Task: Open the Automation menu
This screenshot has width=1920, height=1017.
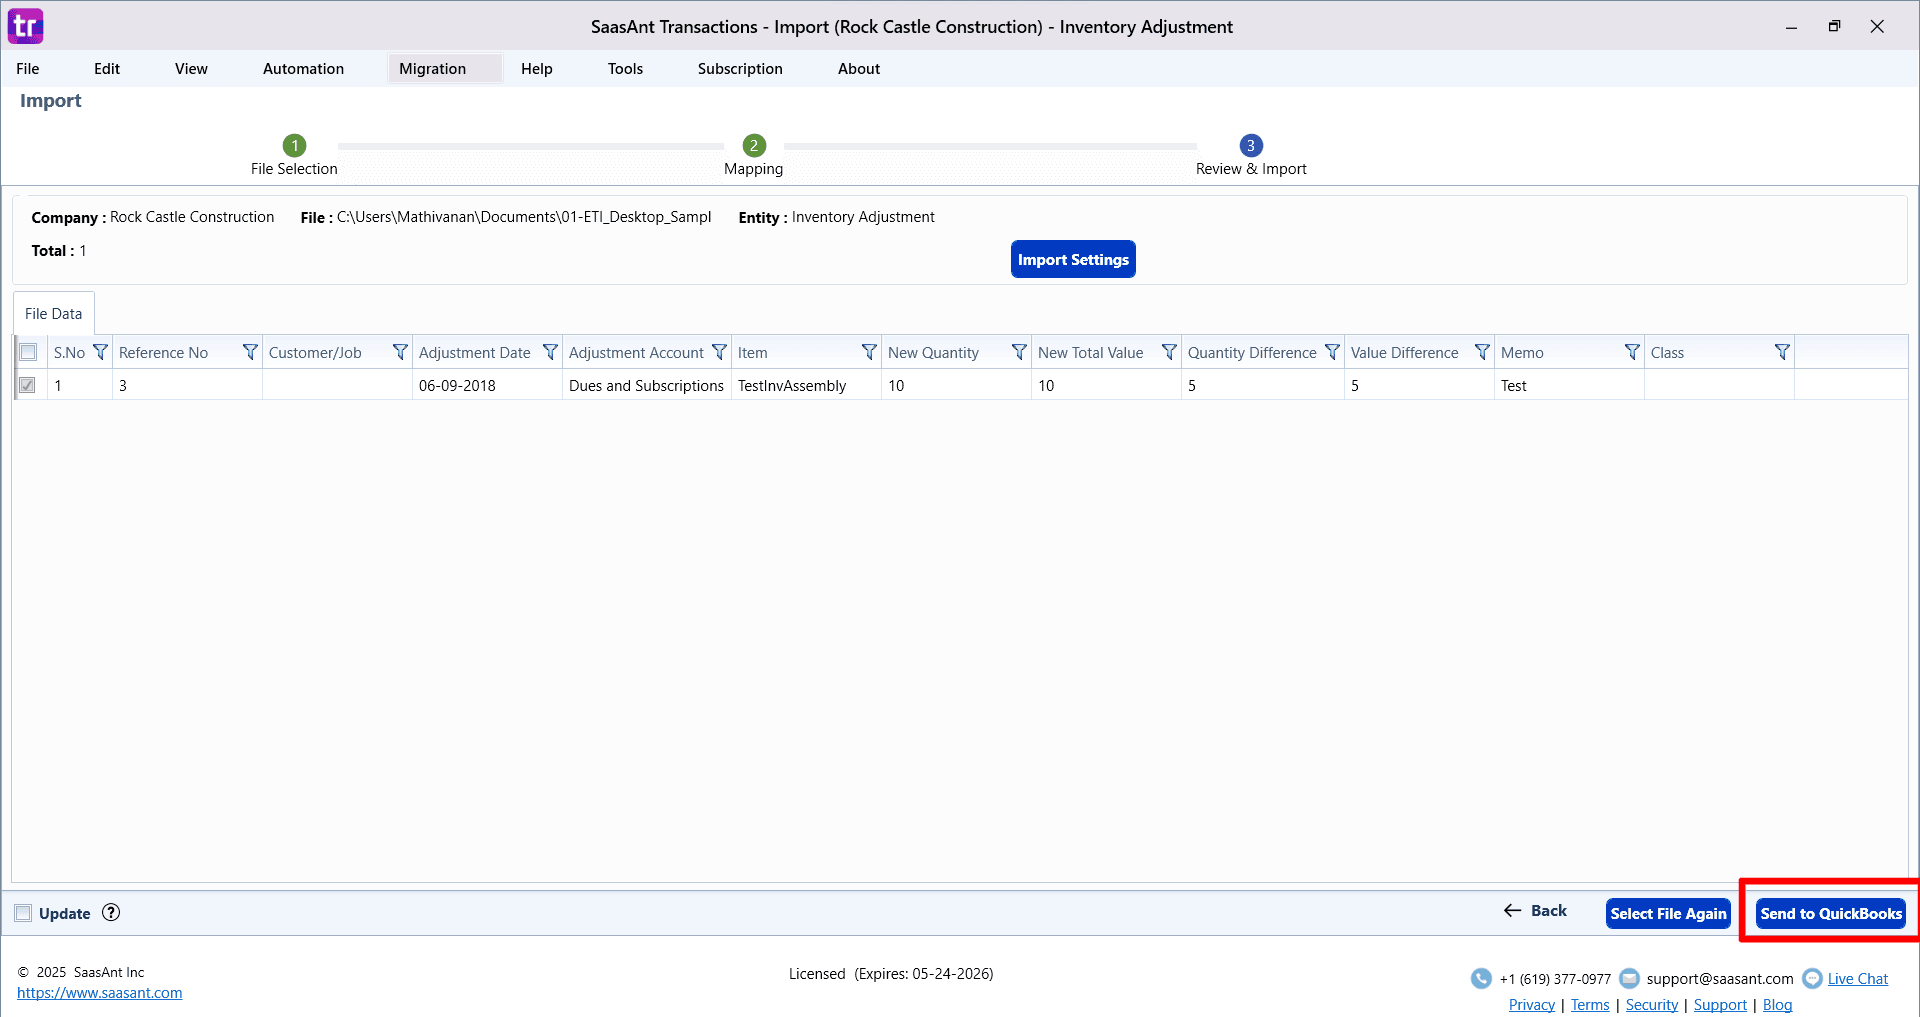Action: pos(303,68)
